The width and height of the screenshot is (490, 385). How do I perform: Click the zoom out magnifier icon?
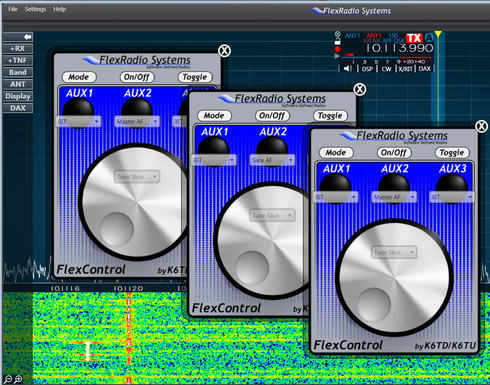[8, 379]
